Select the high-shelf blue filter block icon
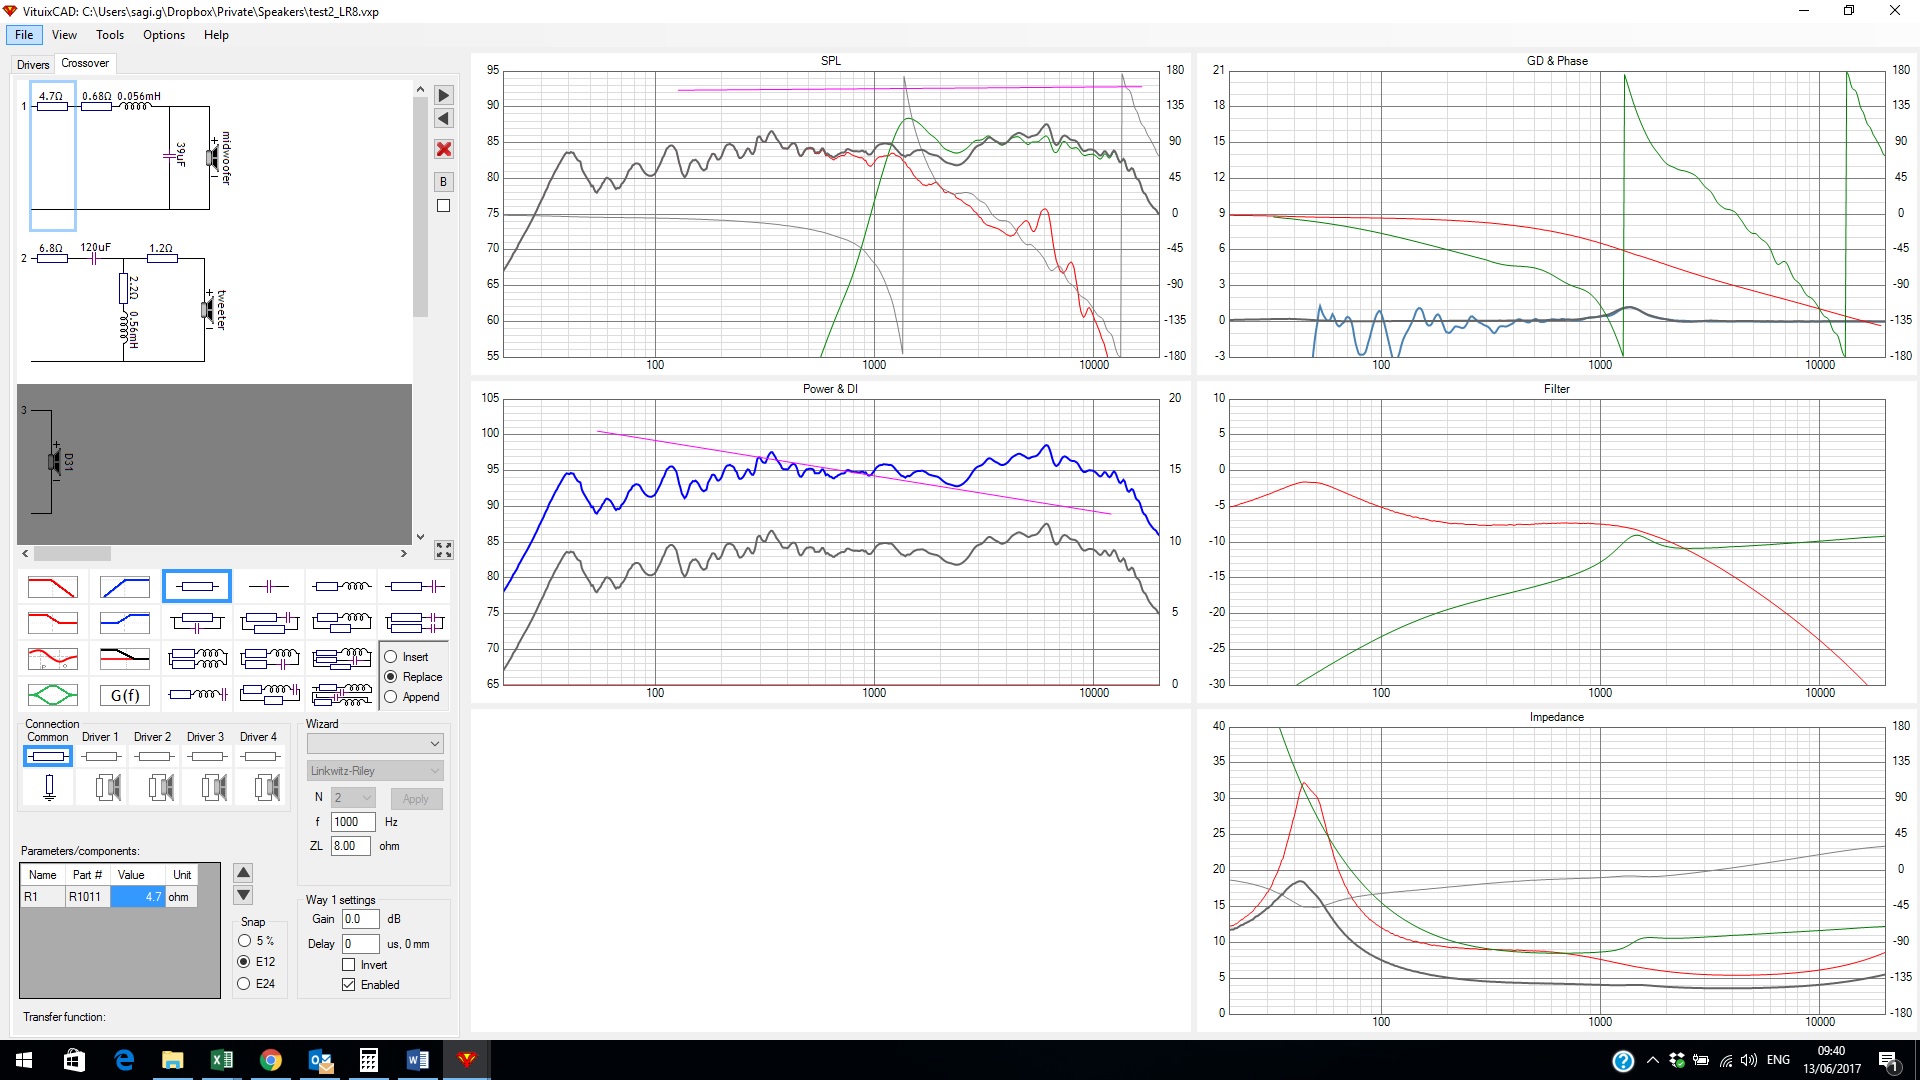 click(124, 623)
